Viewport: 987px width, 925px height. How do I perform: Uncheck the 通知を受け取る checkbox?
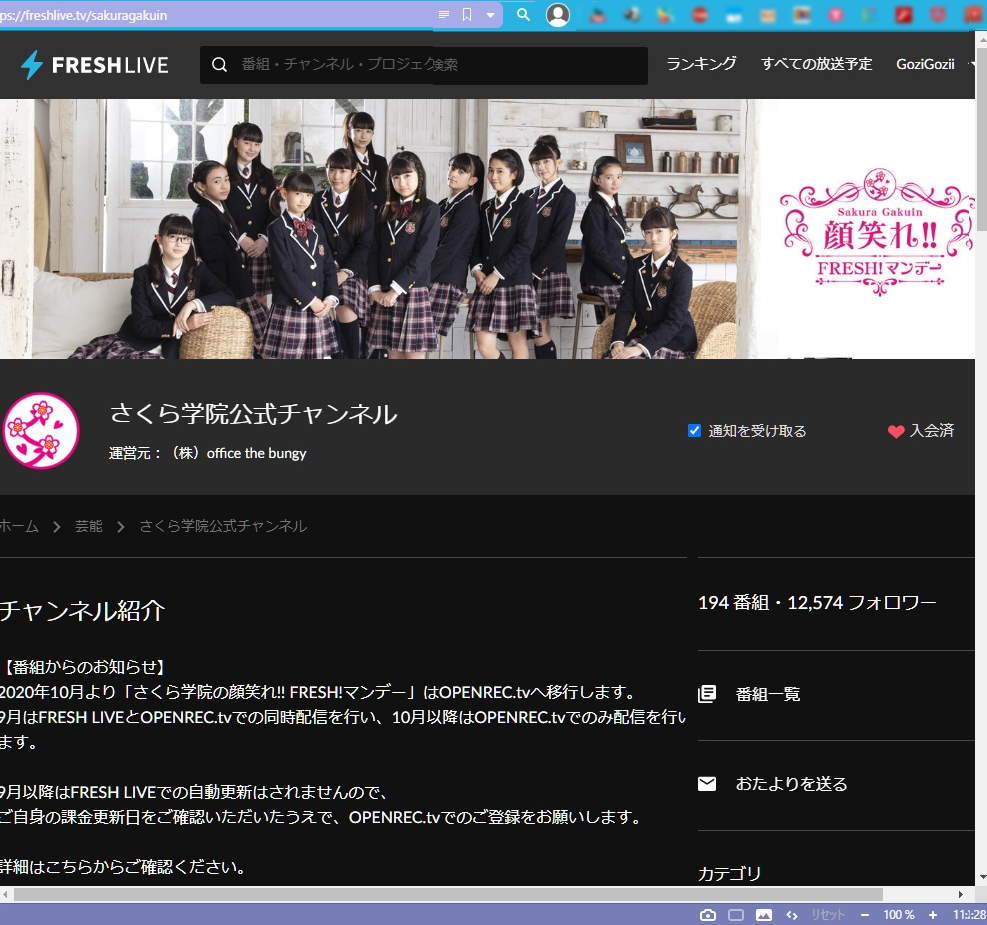694,431
